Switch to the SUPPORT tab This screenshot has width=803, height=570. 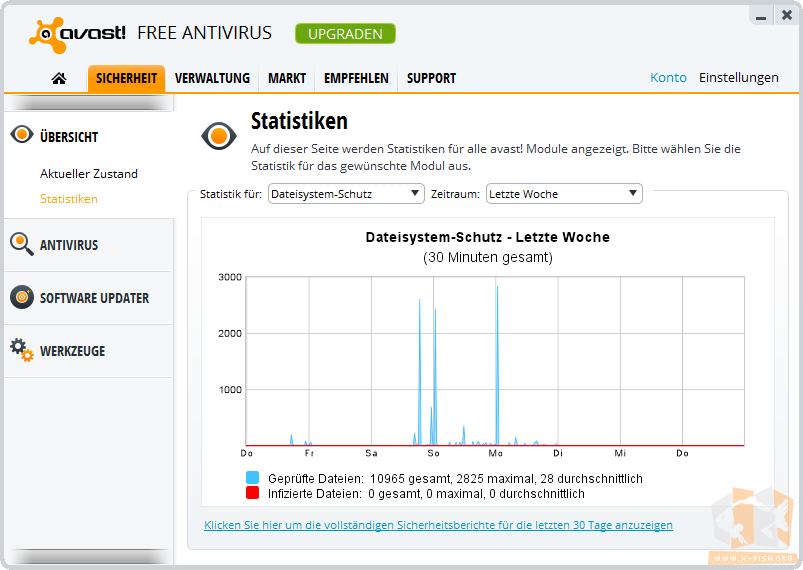[431, 78]
